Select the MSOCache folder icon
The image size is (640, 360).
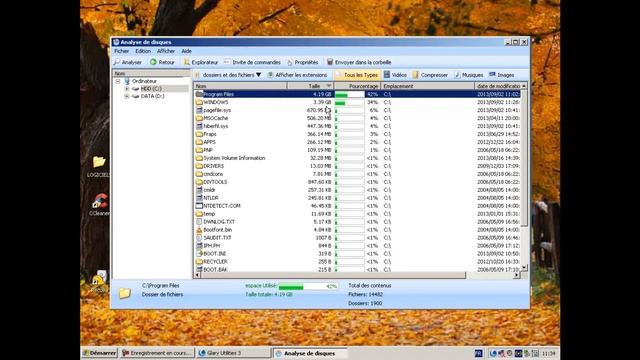click(199, 118)
